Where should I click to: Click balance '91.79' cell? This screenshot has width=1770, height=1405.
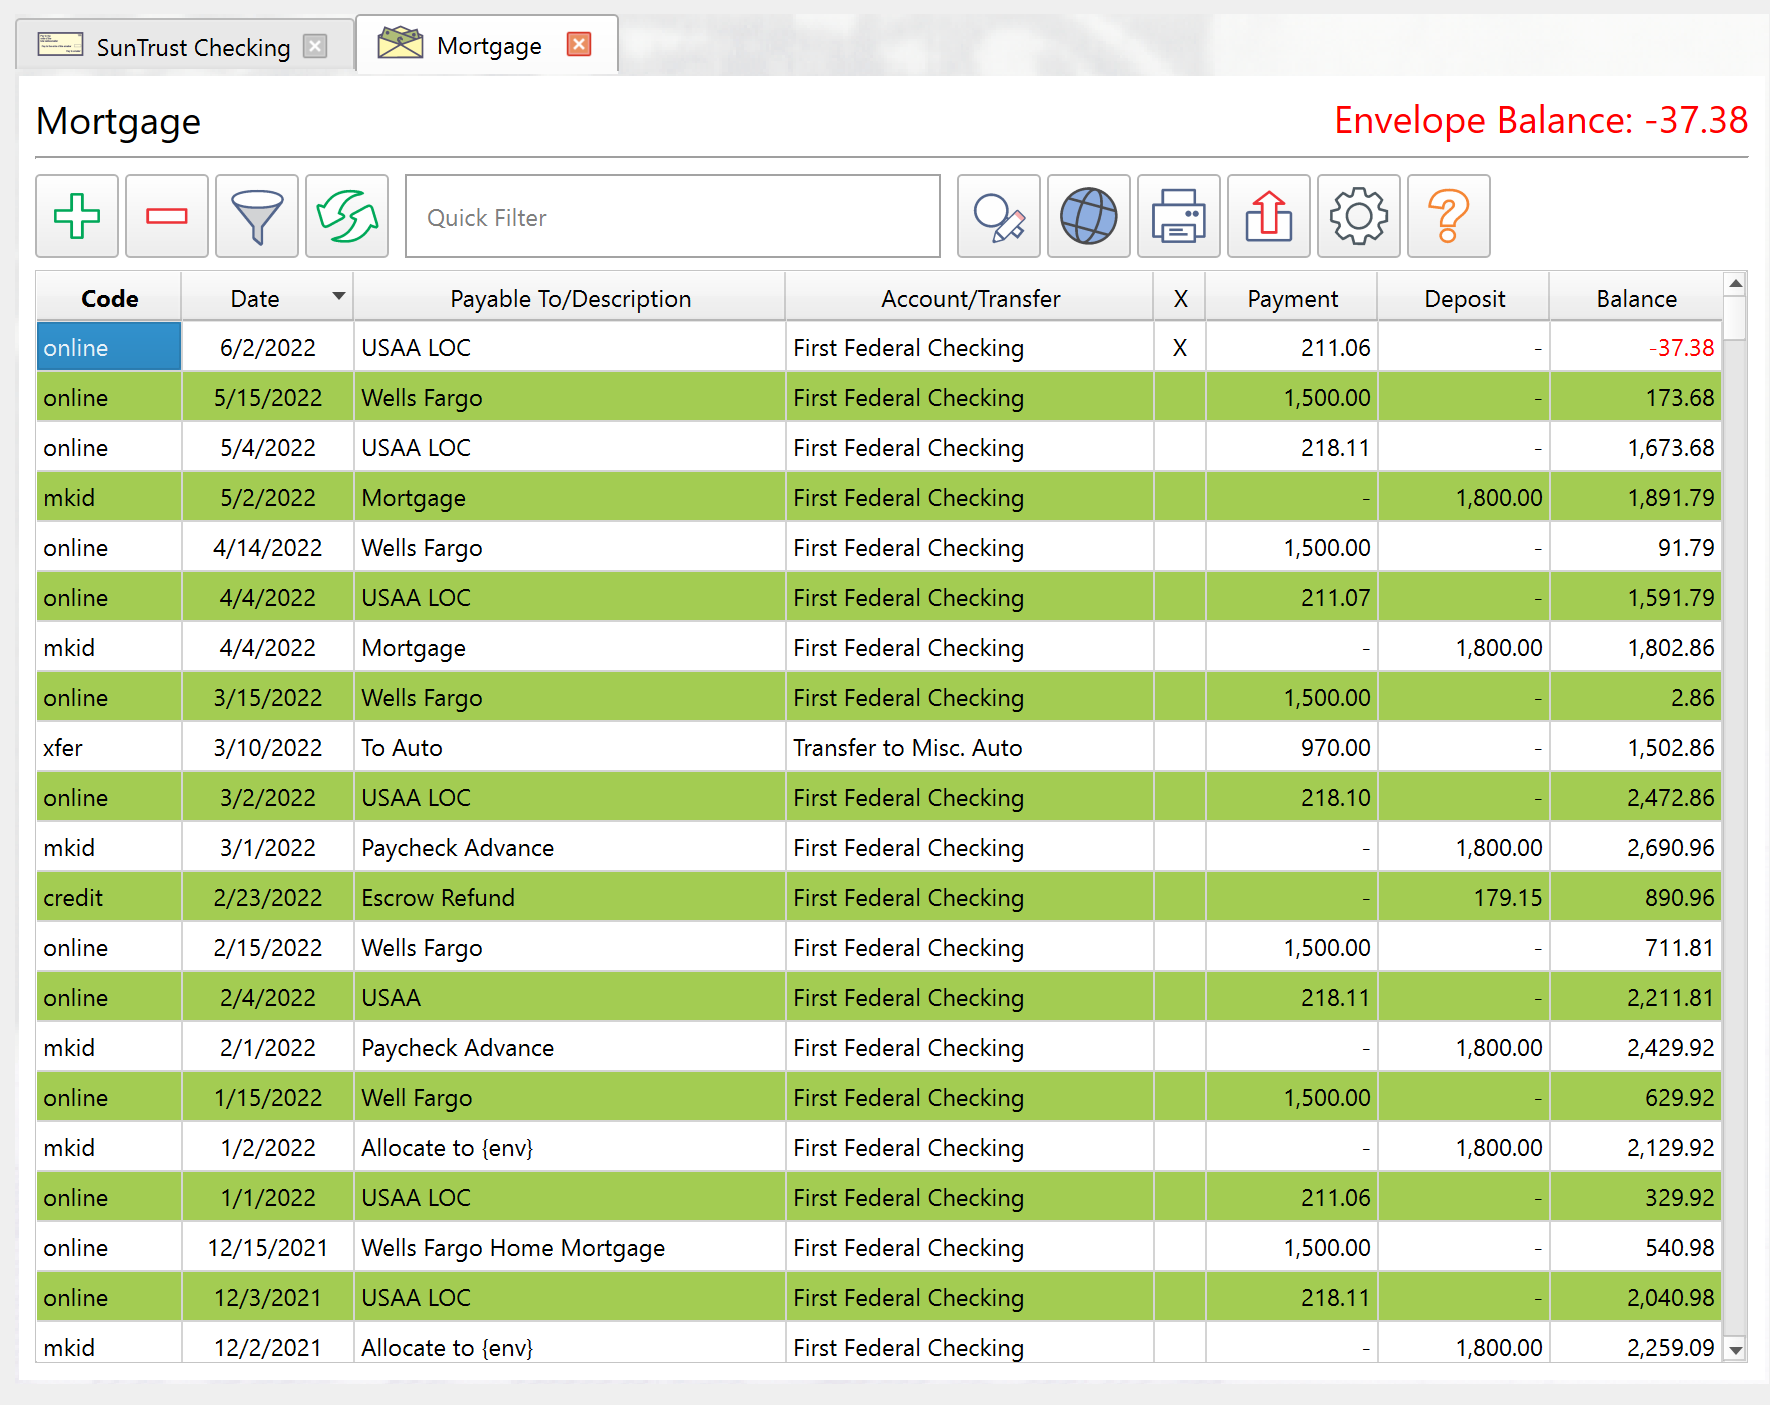coord(1636,547)
